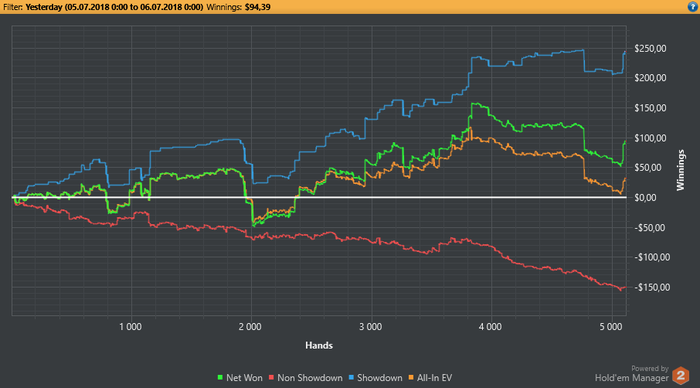Click the 3 000 hands x-axis label

tap(371, 327)
